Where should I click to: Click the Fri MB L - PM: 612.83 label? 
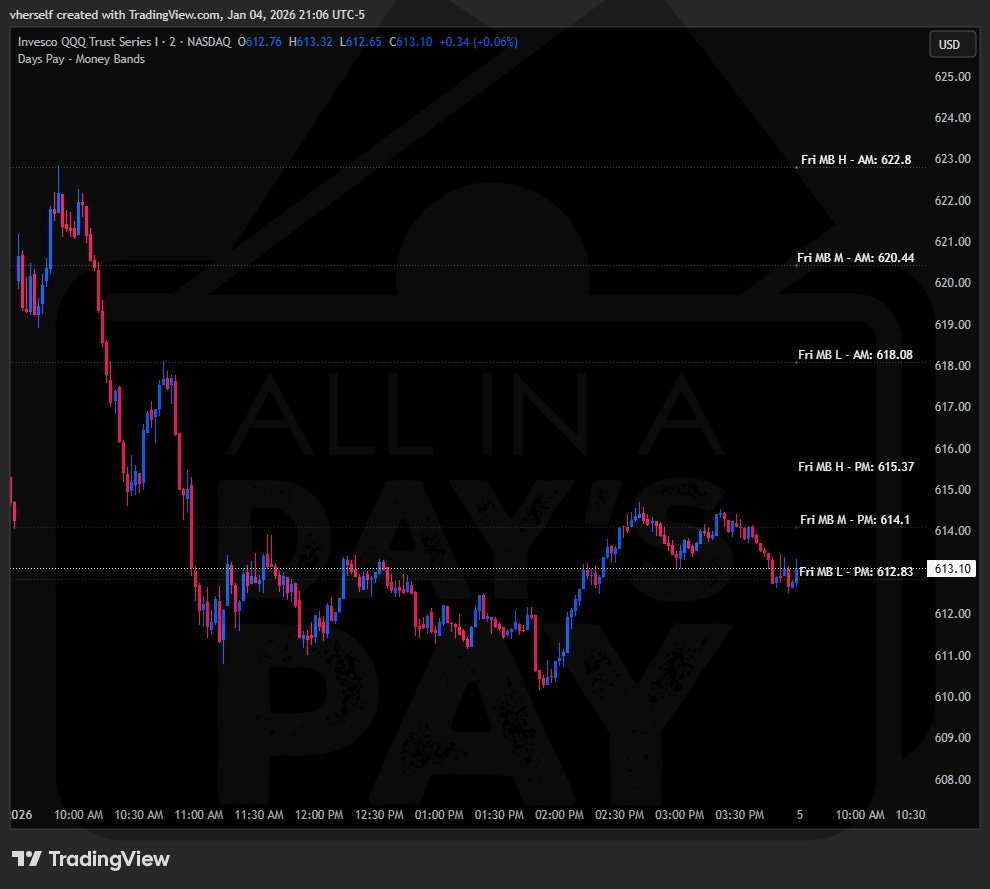point(856,571)
